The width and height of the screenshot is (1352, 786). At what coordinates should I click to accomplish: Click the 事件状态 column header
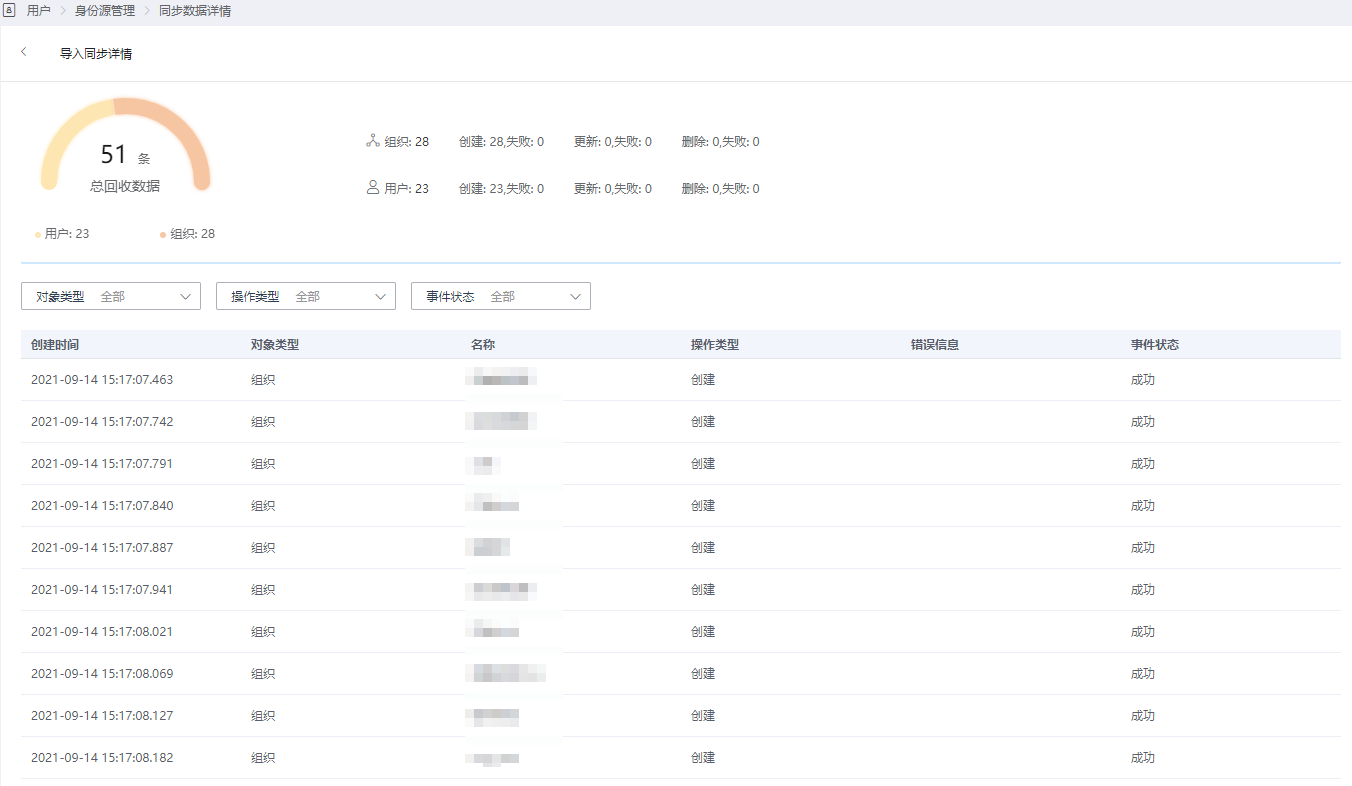coord(1155,345)
